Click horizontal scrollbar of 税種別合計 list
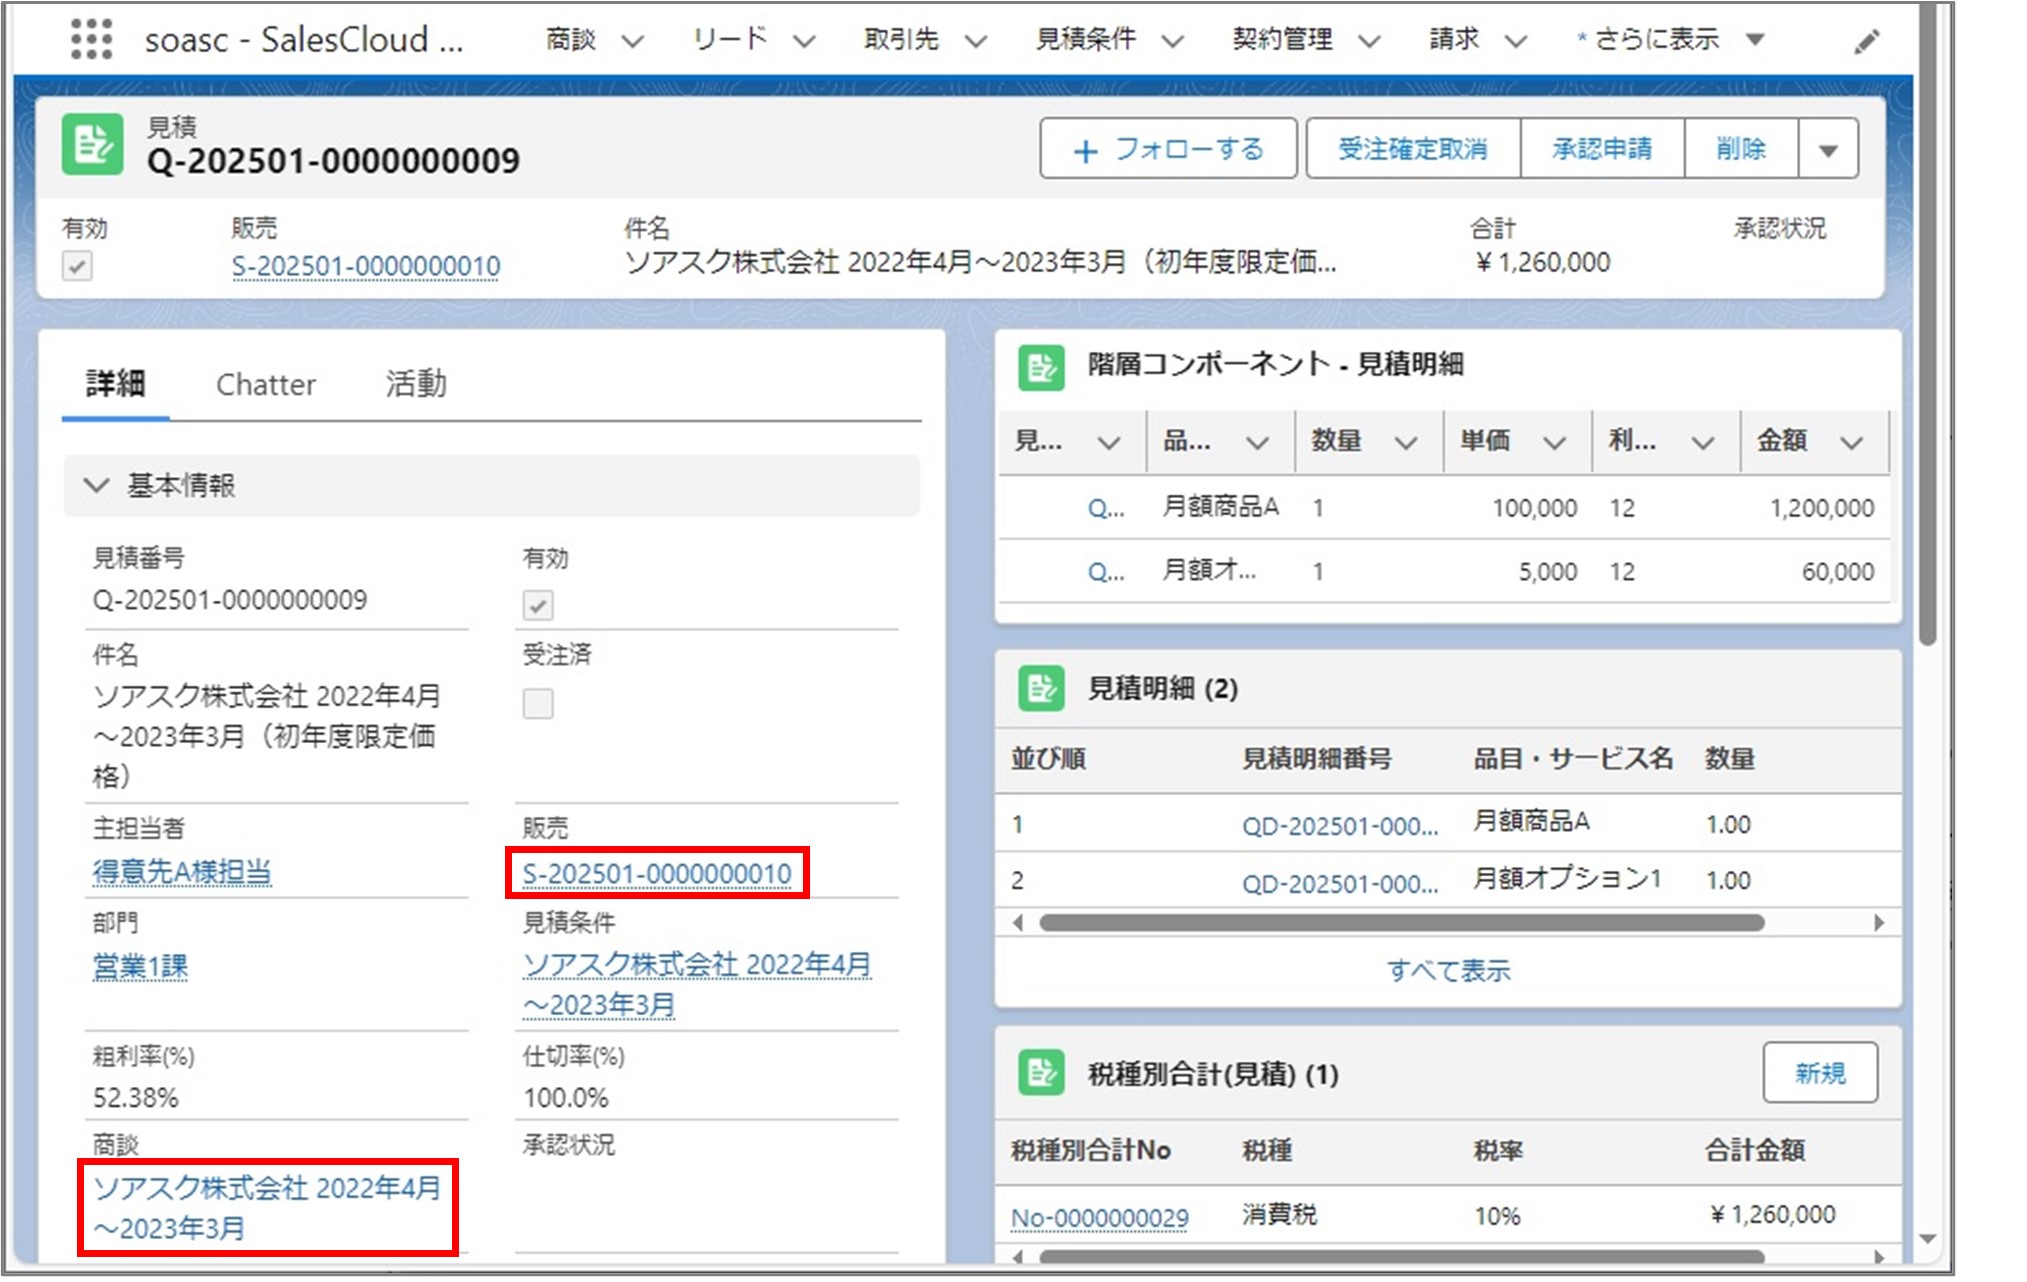The width and height of the screenshot is (2027, 1282). tap(1401, 1256)
